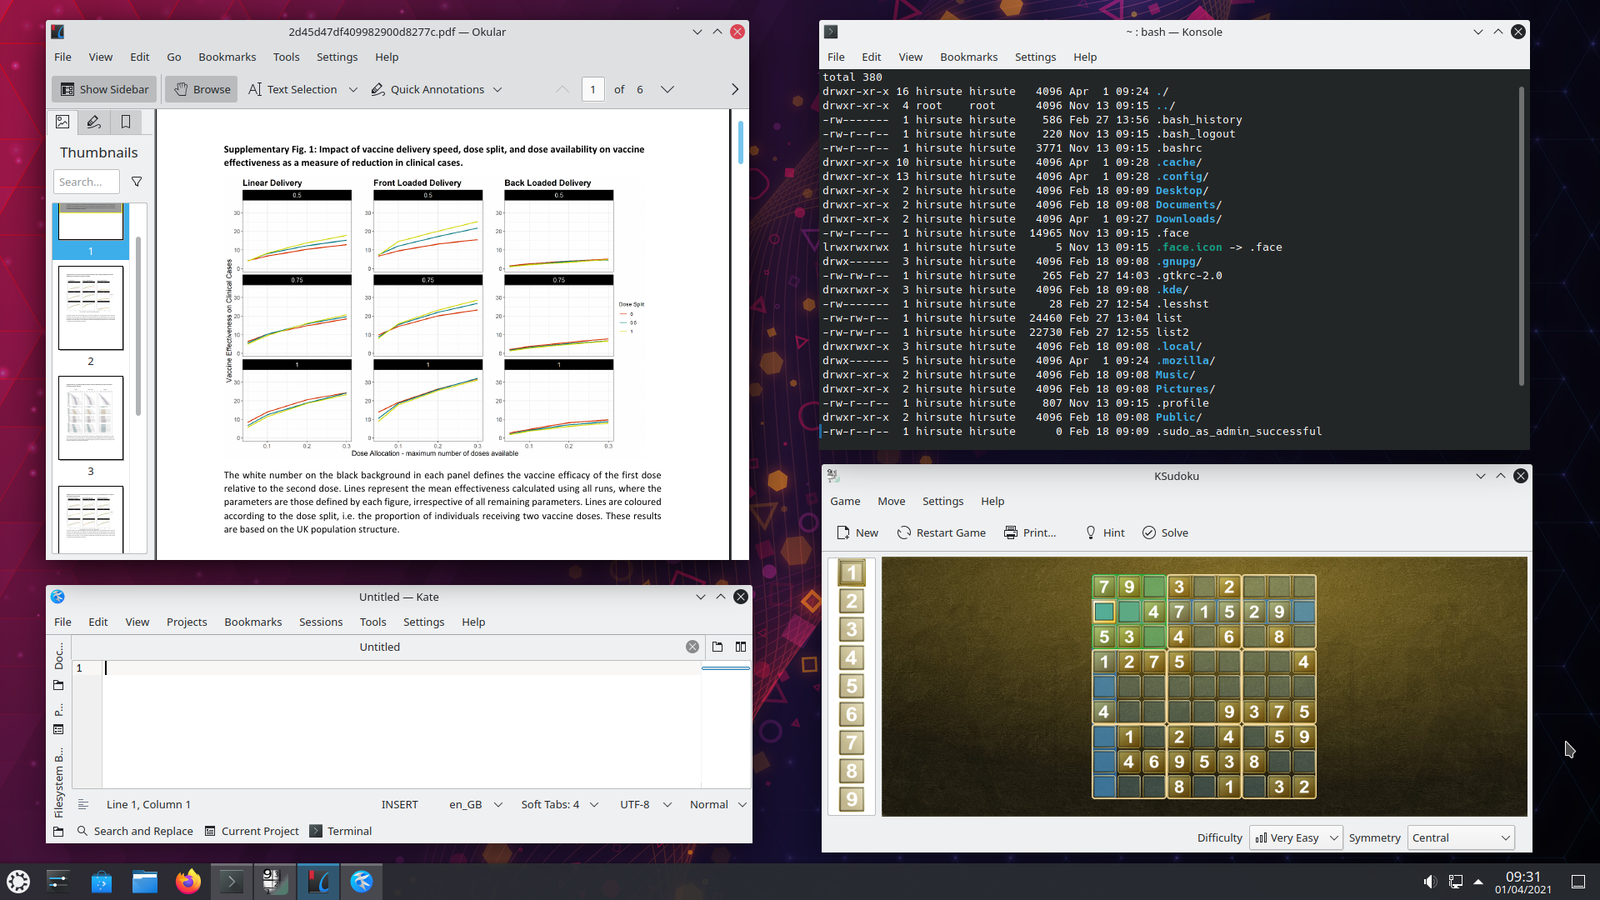
Task: Open the Bookmarks tab in Okular sidebar
Action: coord(125,122)
